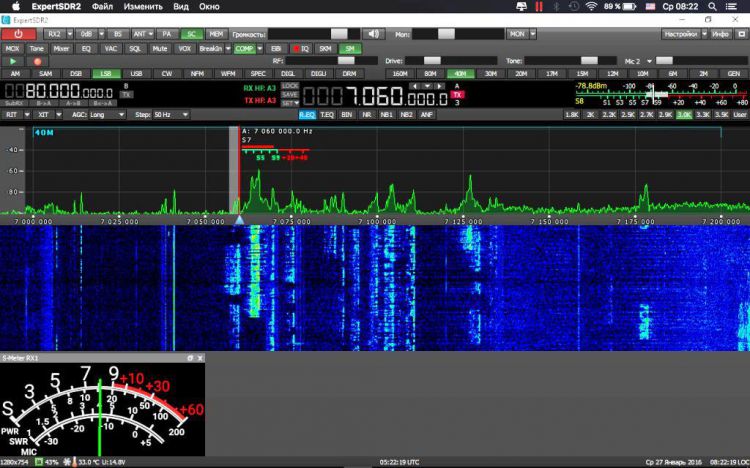Open the Окно menu
The height and width of the screenshot is (468, 750).
click(209, 6)
